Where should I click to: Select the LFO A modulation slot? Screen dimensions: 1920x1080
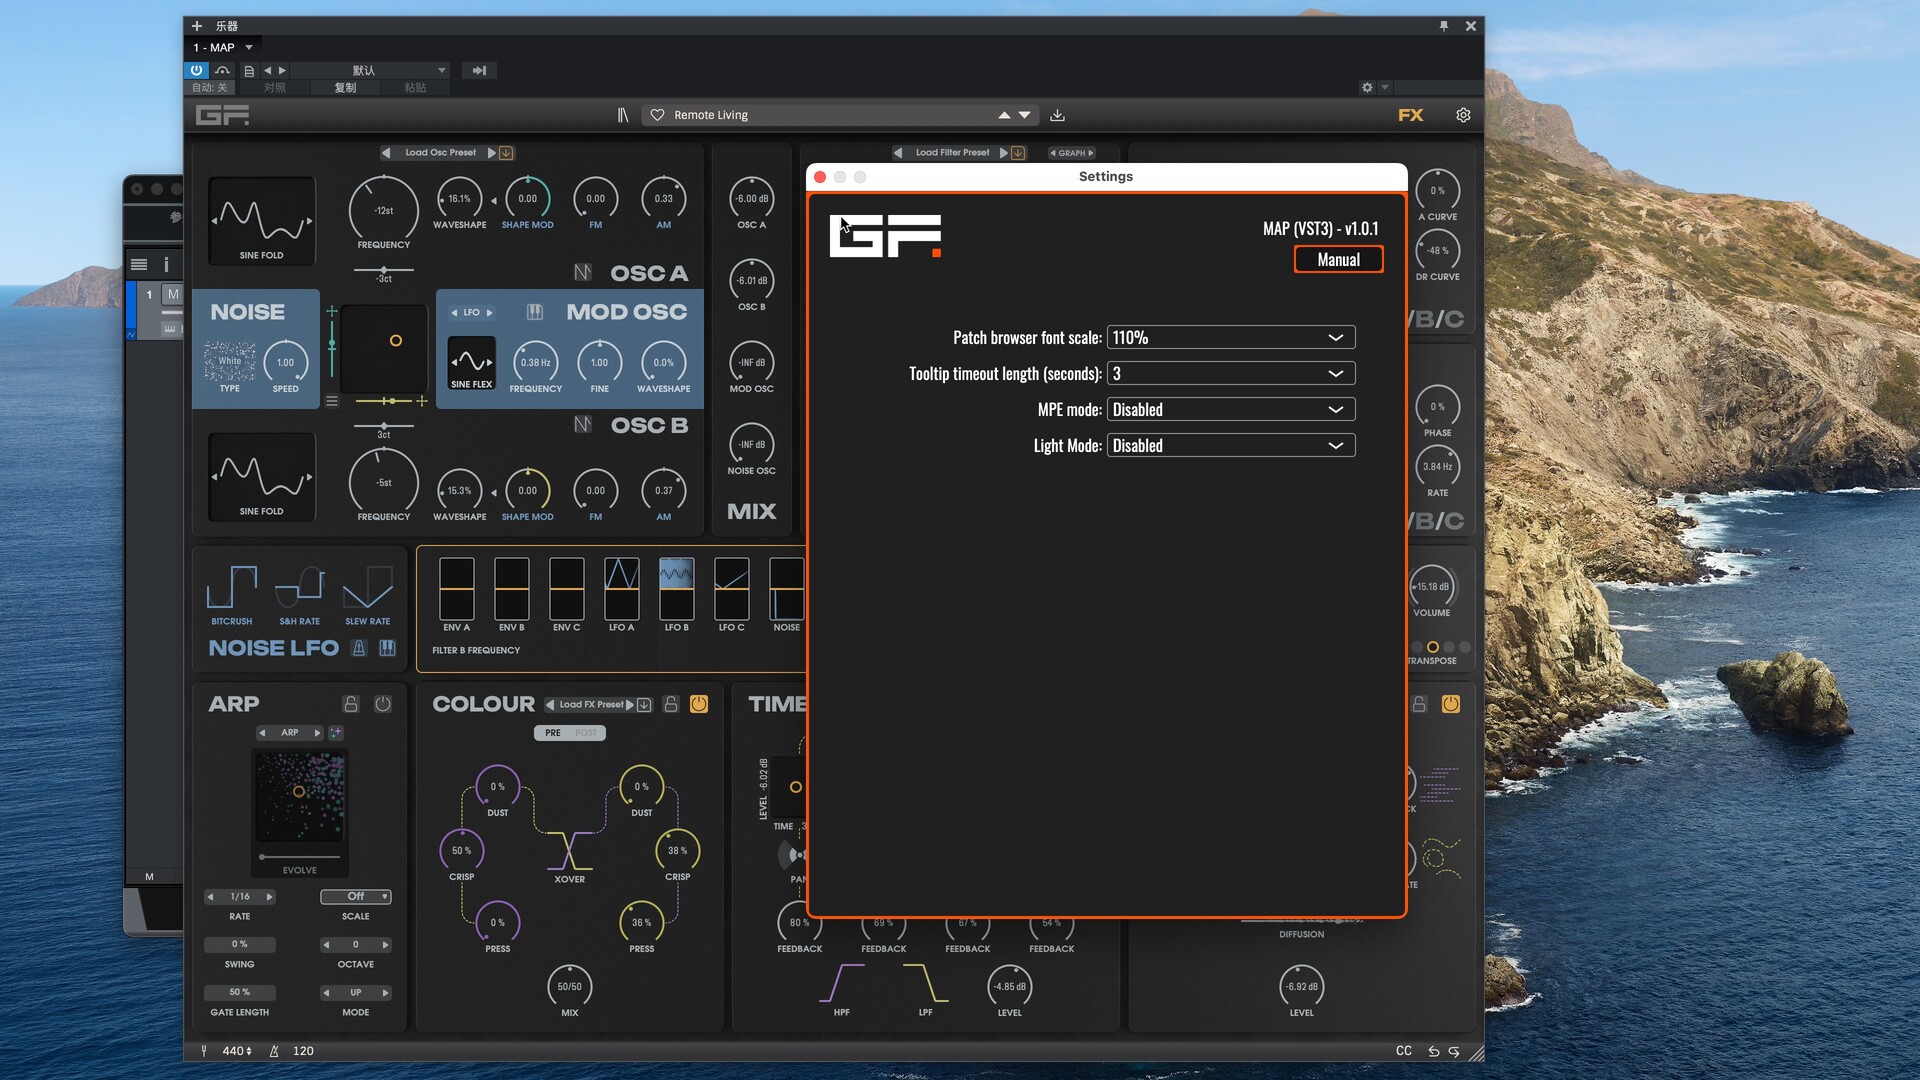(x=621, y=590)
